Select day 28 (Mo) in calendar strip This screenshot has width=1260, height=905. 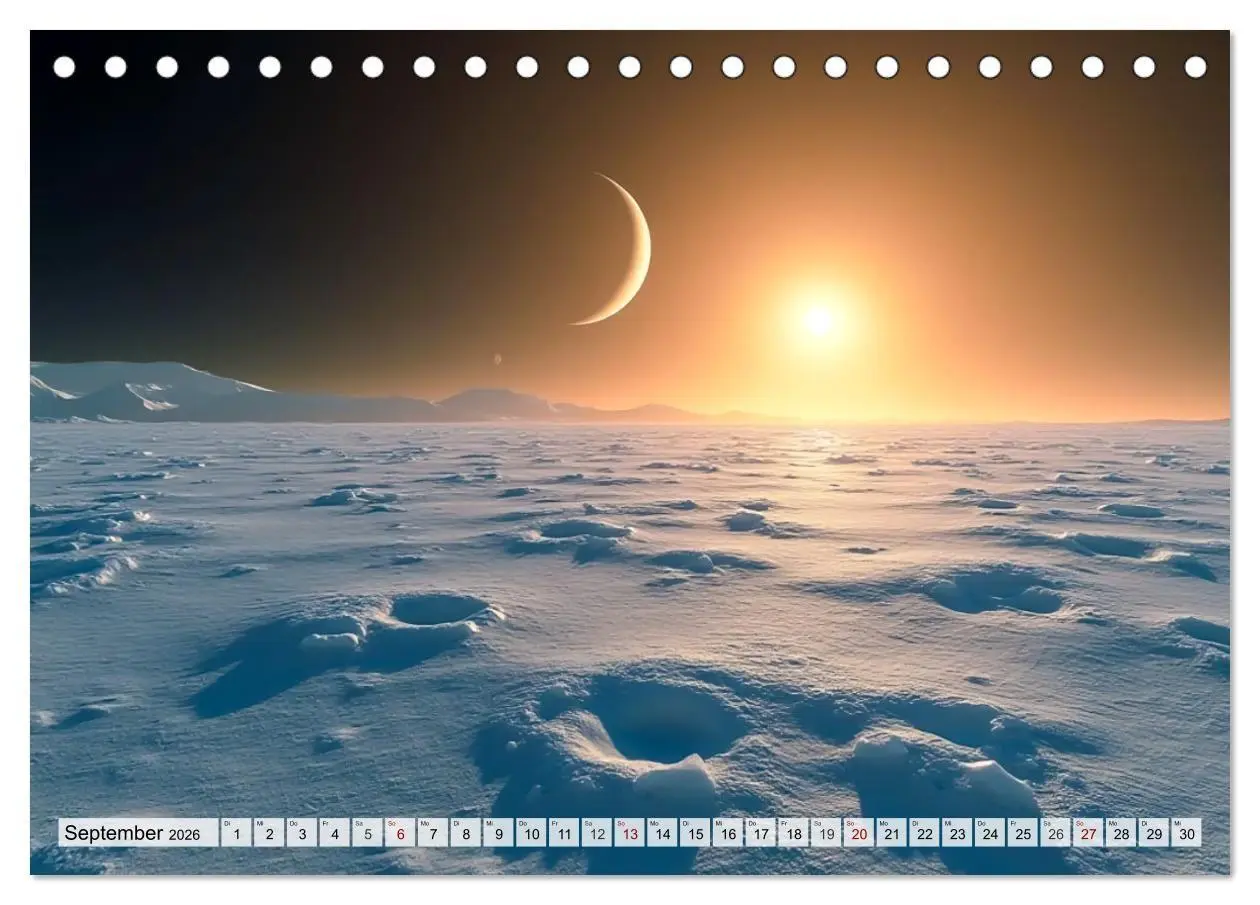coord(1121,833)
